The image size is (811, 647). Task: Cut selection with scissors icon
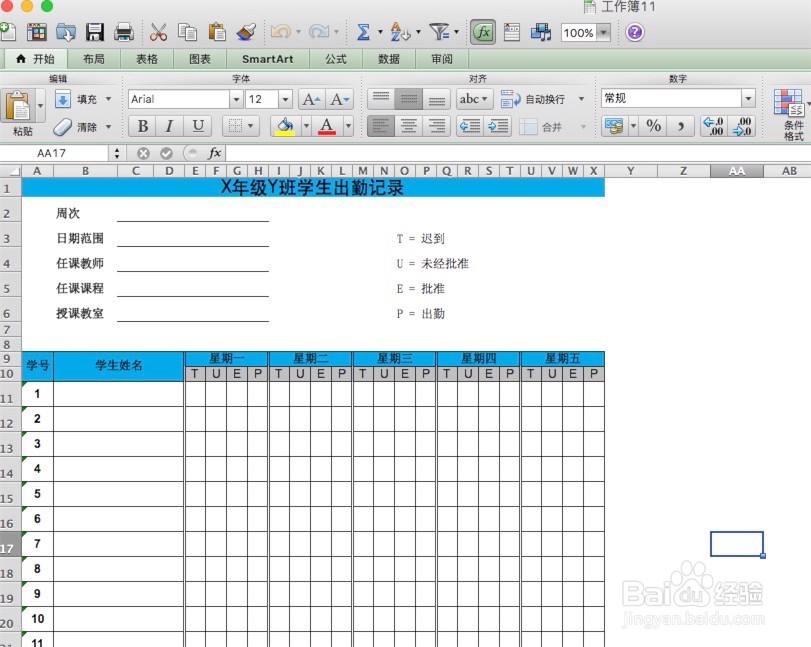tap(158, 33)
